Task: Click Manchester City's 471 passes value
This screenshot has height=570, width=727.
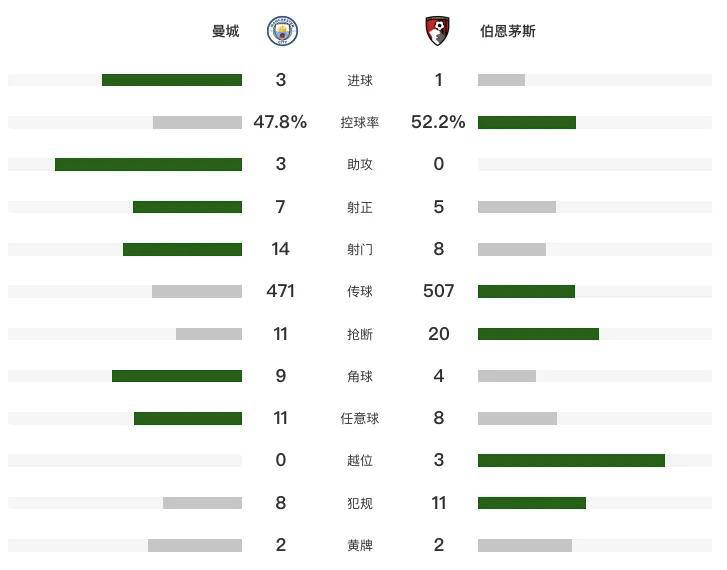Action: (x=280, y=291)
